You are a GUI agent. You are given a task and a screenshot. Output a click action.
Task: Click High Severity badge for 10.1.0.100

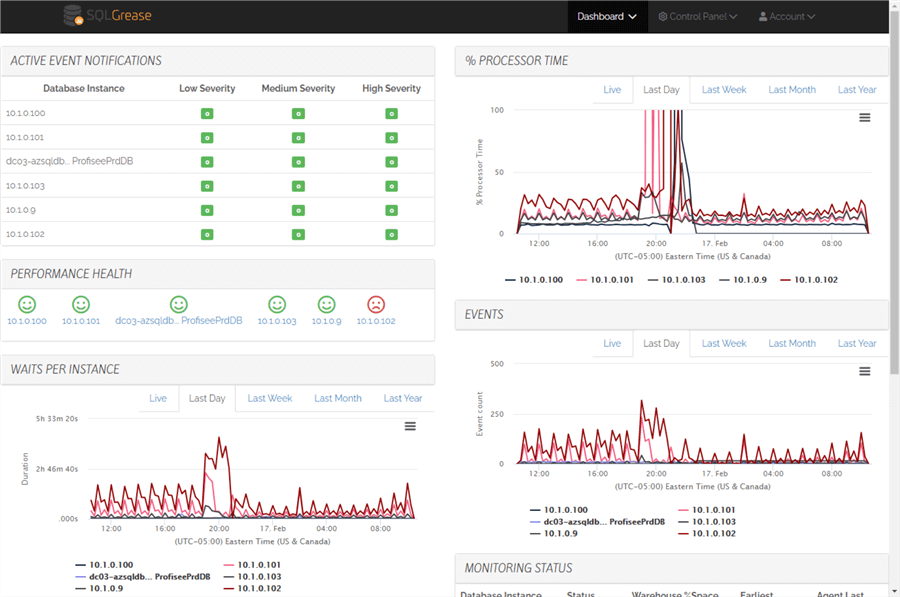pyautogui.click(x=391, y=114)
